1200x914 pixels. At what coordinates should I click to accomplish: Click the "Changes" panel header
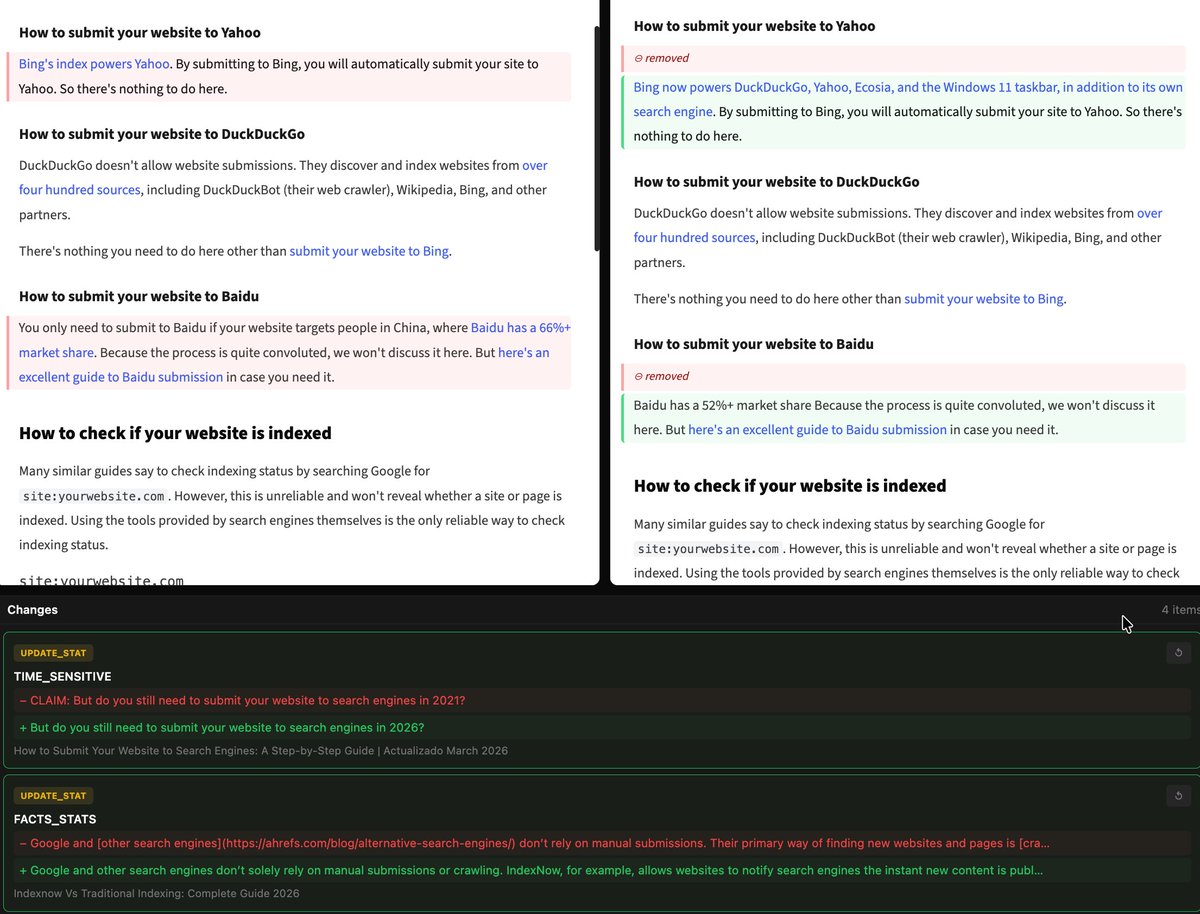(x=33, y=610)
